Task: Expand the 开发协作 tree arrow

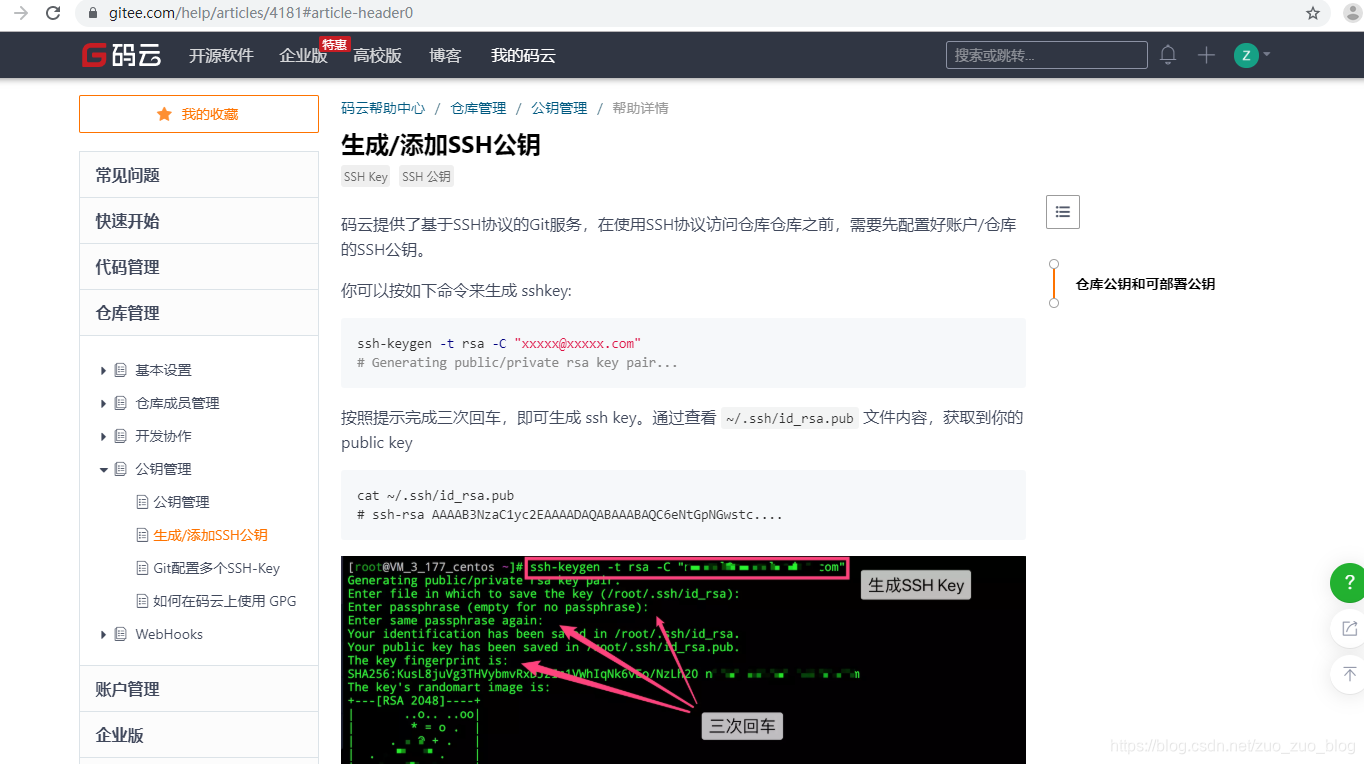Action: (103, 436)
